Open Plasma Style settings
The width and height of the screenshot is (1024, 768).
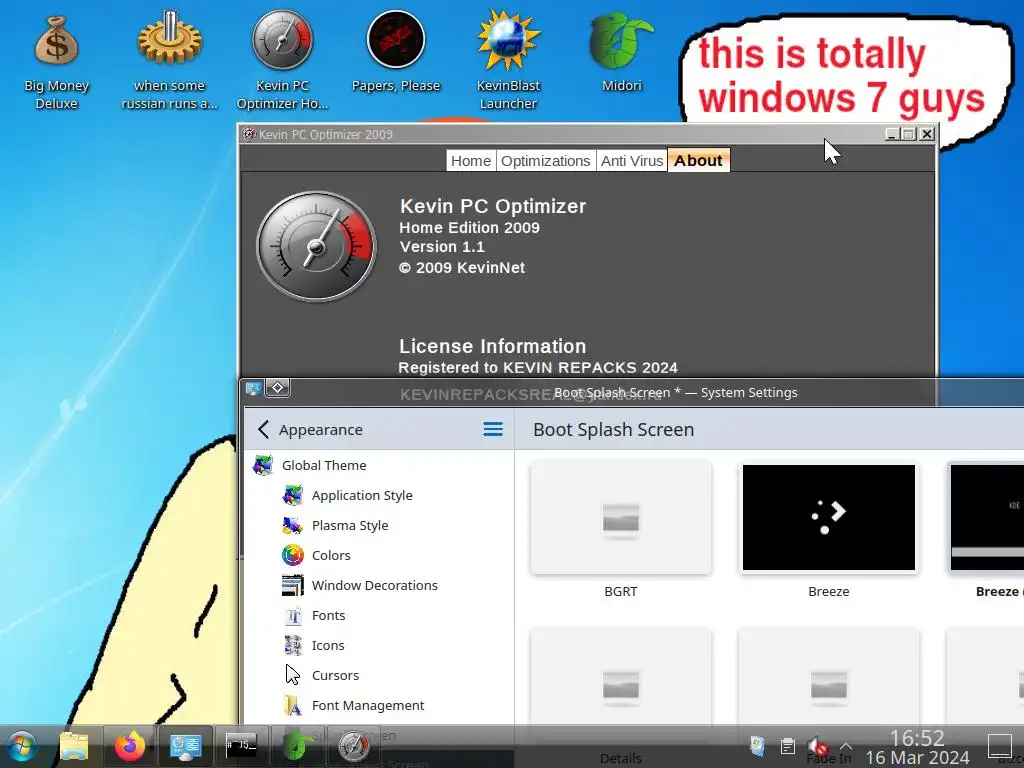(x=379, y=525)
